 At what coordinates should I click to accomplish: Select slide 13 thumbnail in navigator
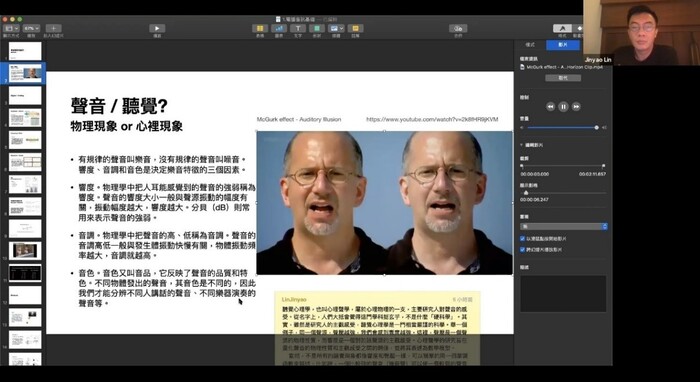(25, 317)
